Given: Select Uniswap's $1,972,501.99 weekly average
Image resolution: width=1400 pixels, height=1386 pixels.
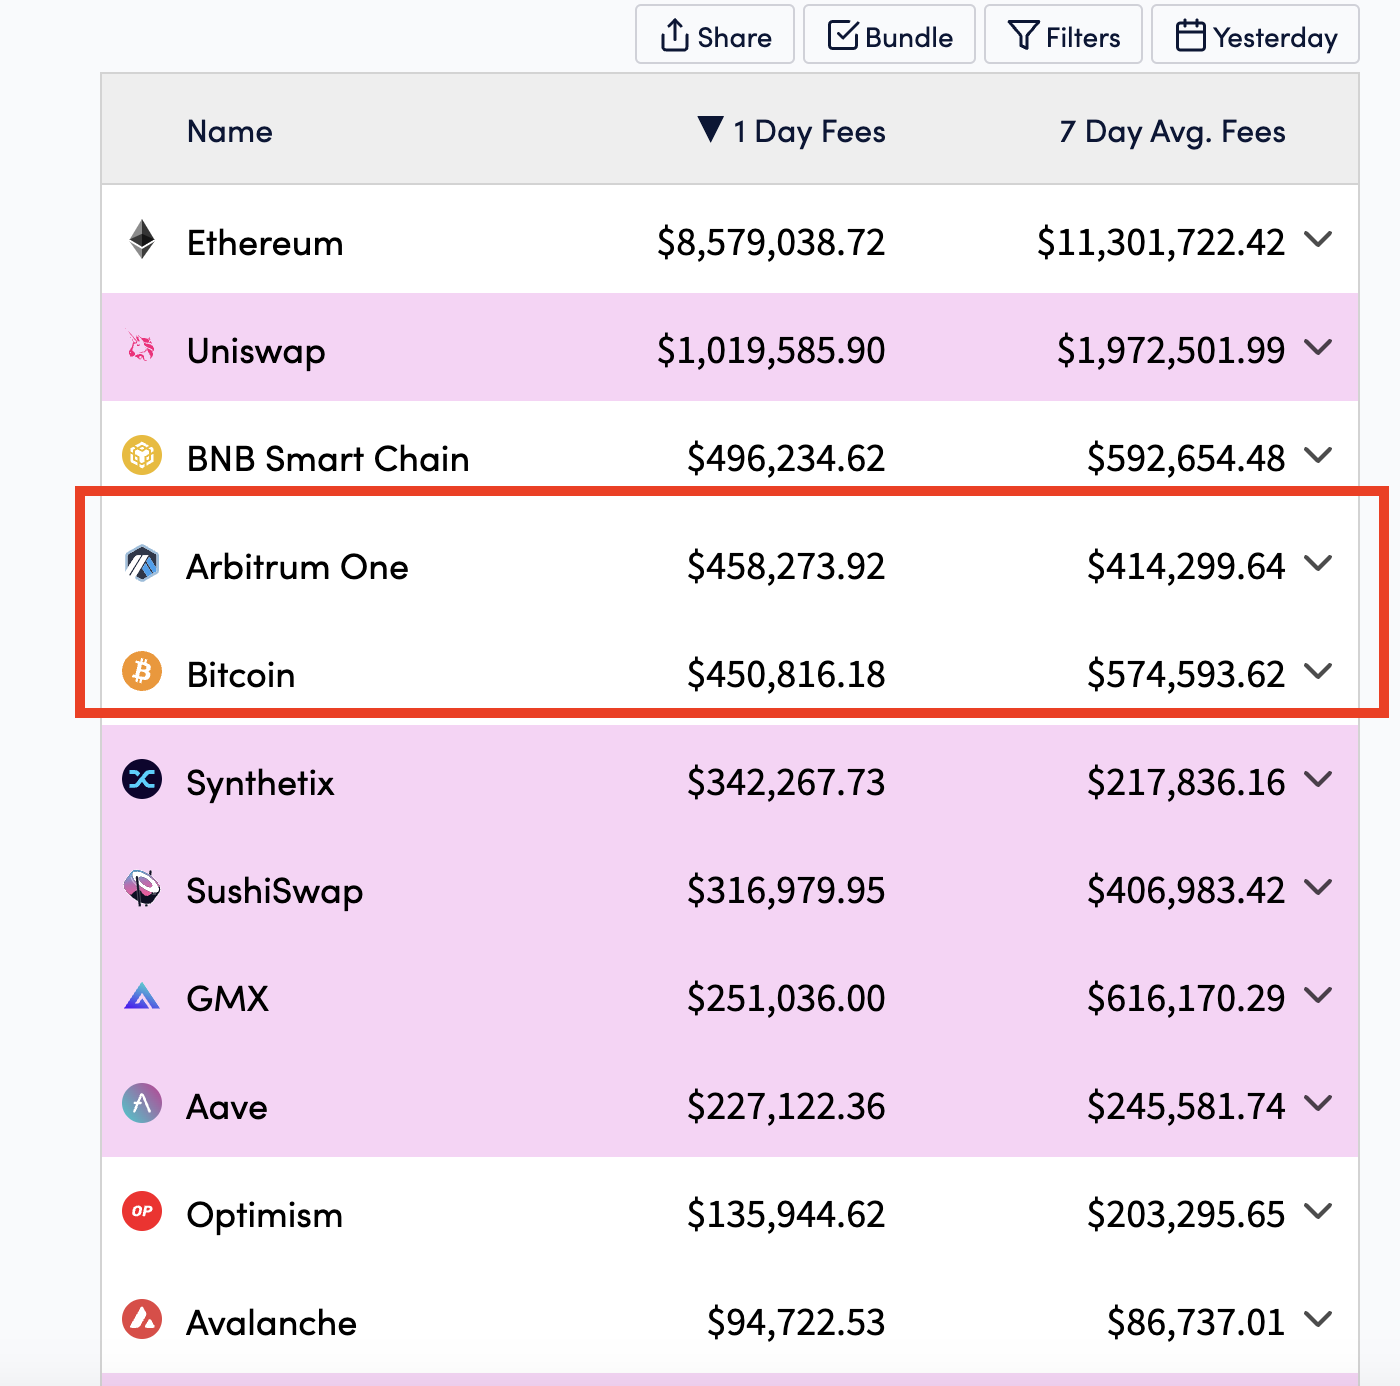Looking at the screenshot, I should [x=1171, y=351].
